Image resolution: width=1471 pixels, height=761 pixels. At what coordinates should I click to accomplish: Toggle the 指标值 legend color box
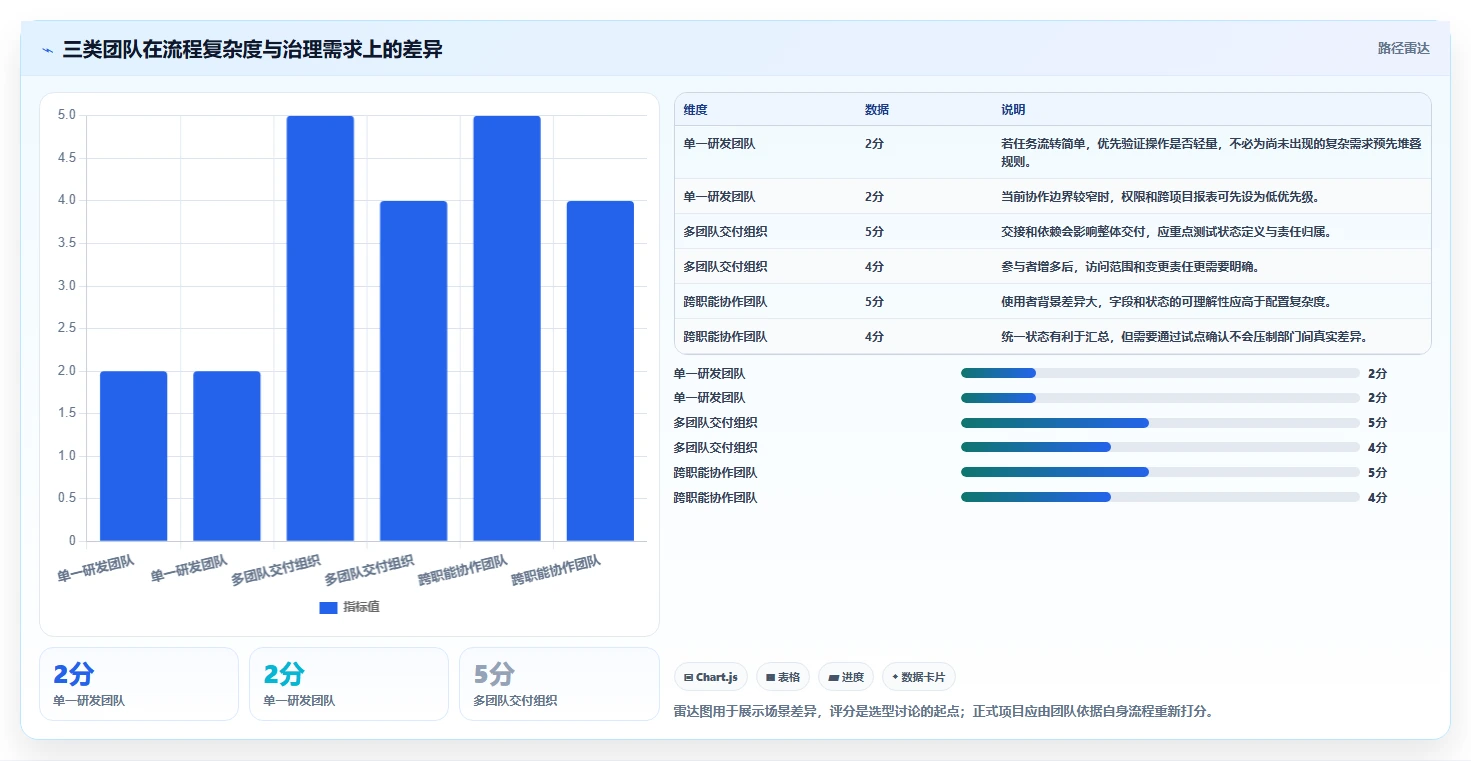coord(328,607)
